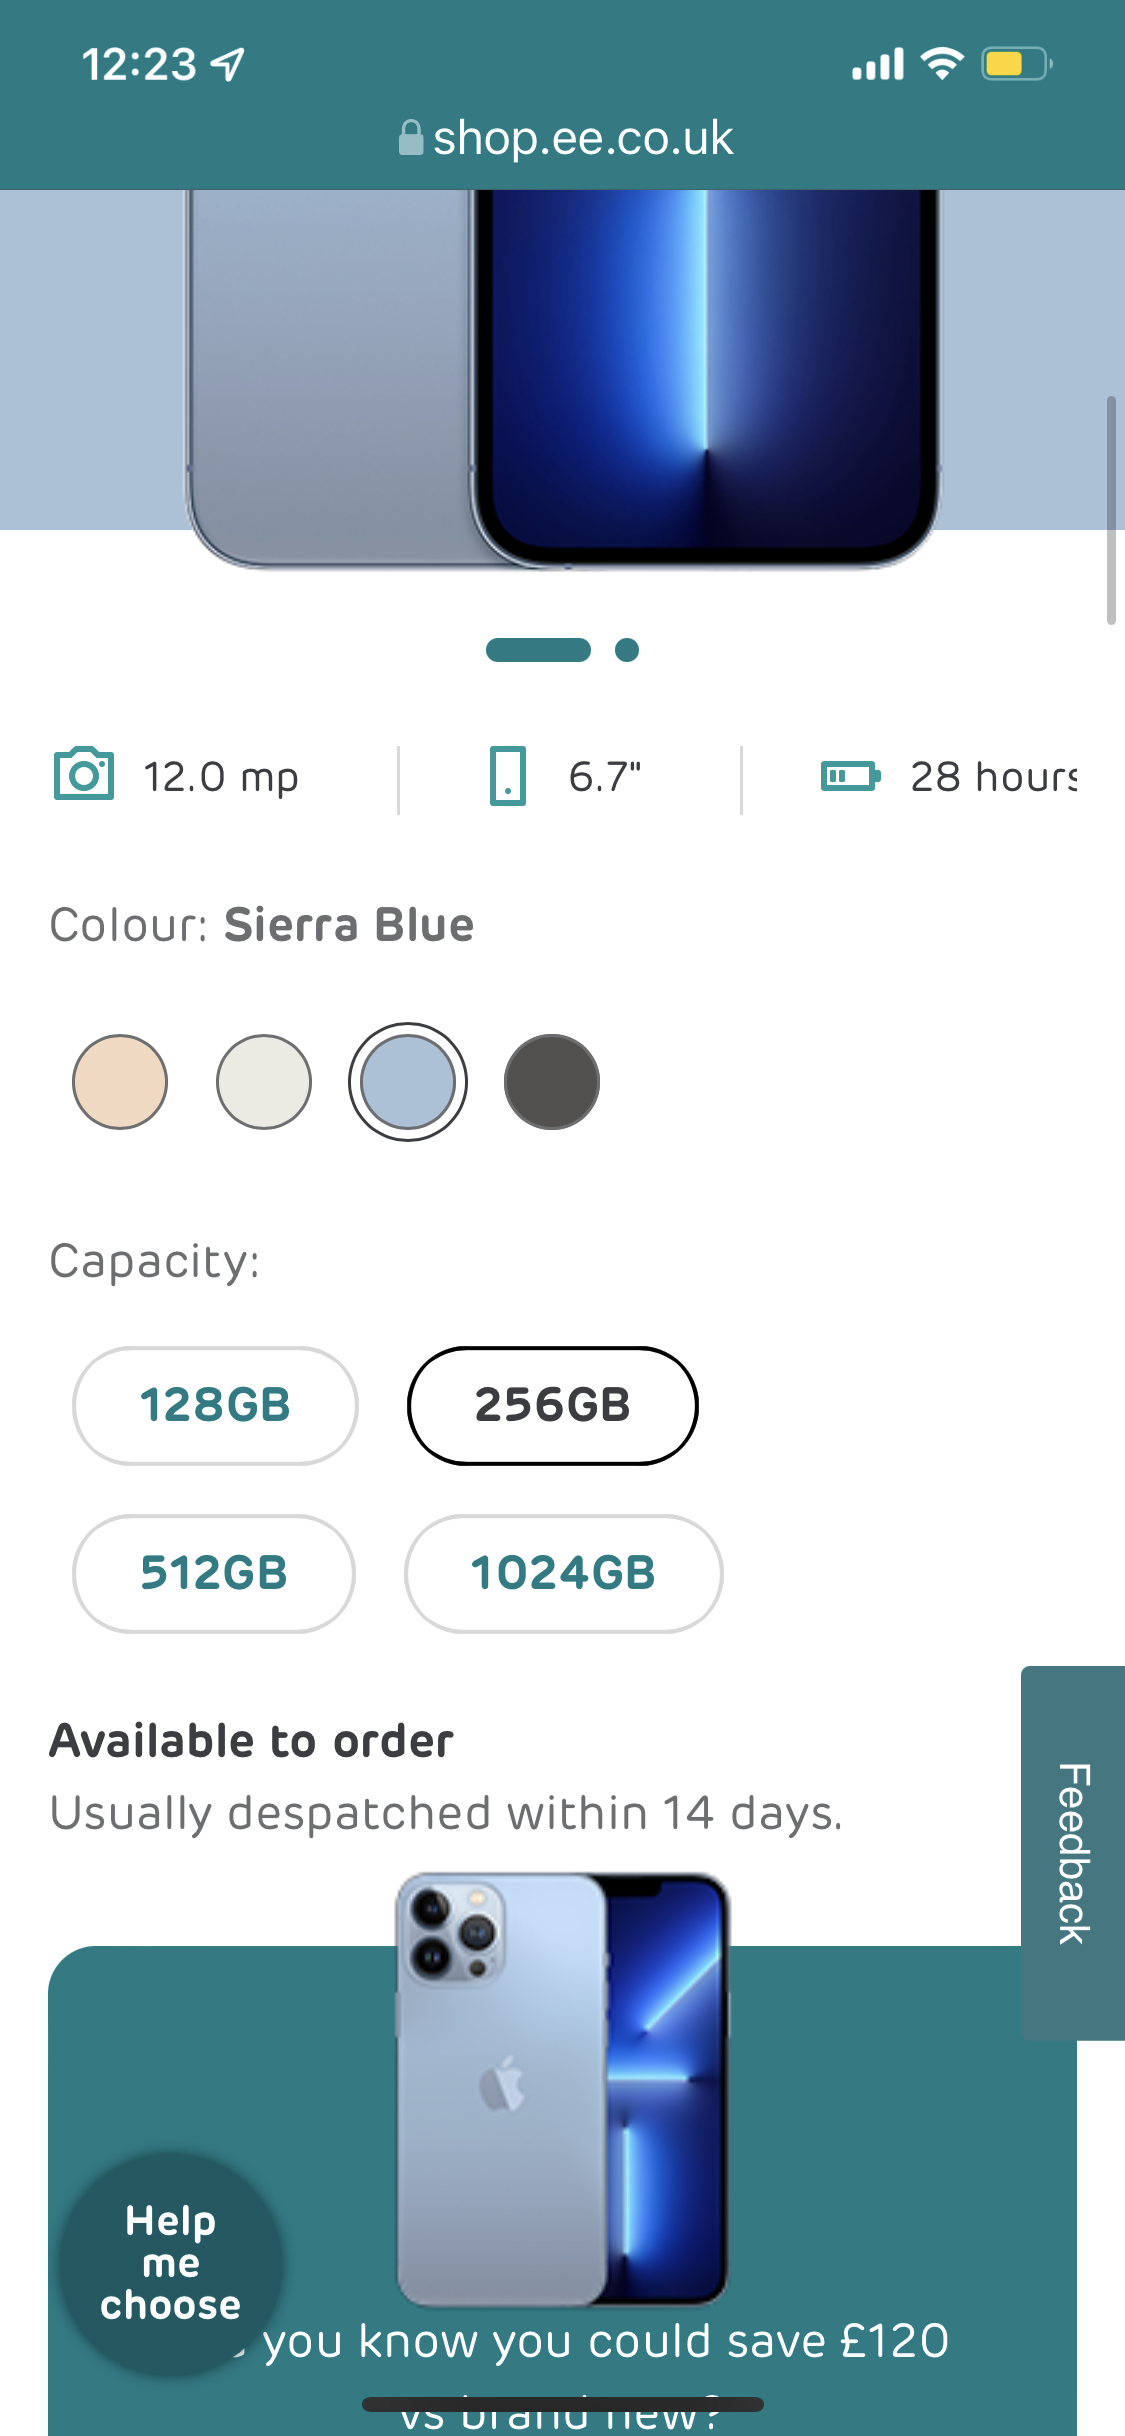The image size is (1125, 2436).
Task: Tap the battery indicator in the status bar
Action: 1012,63
